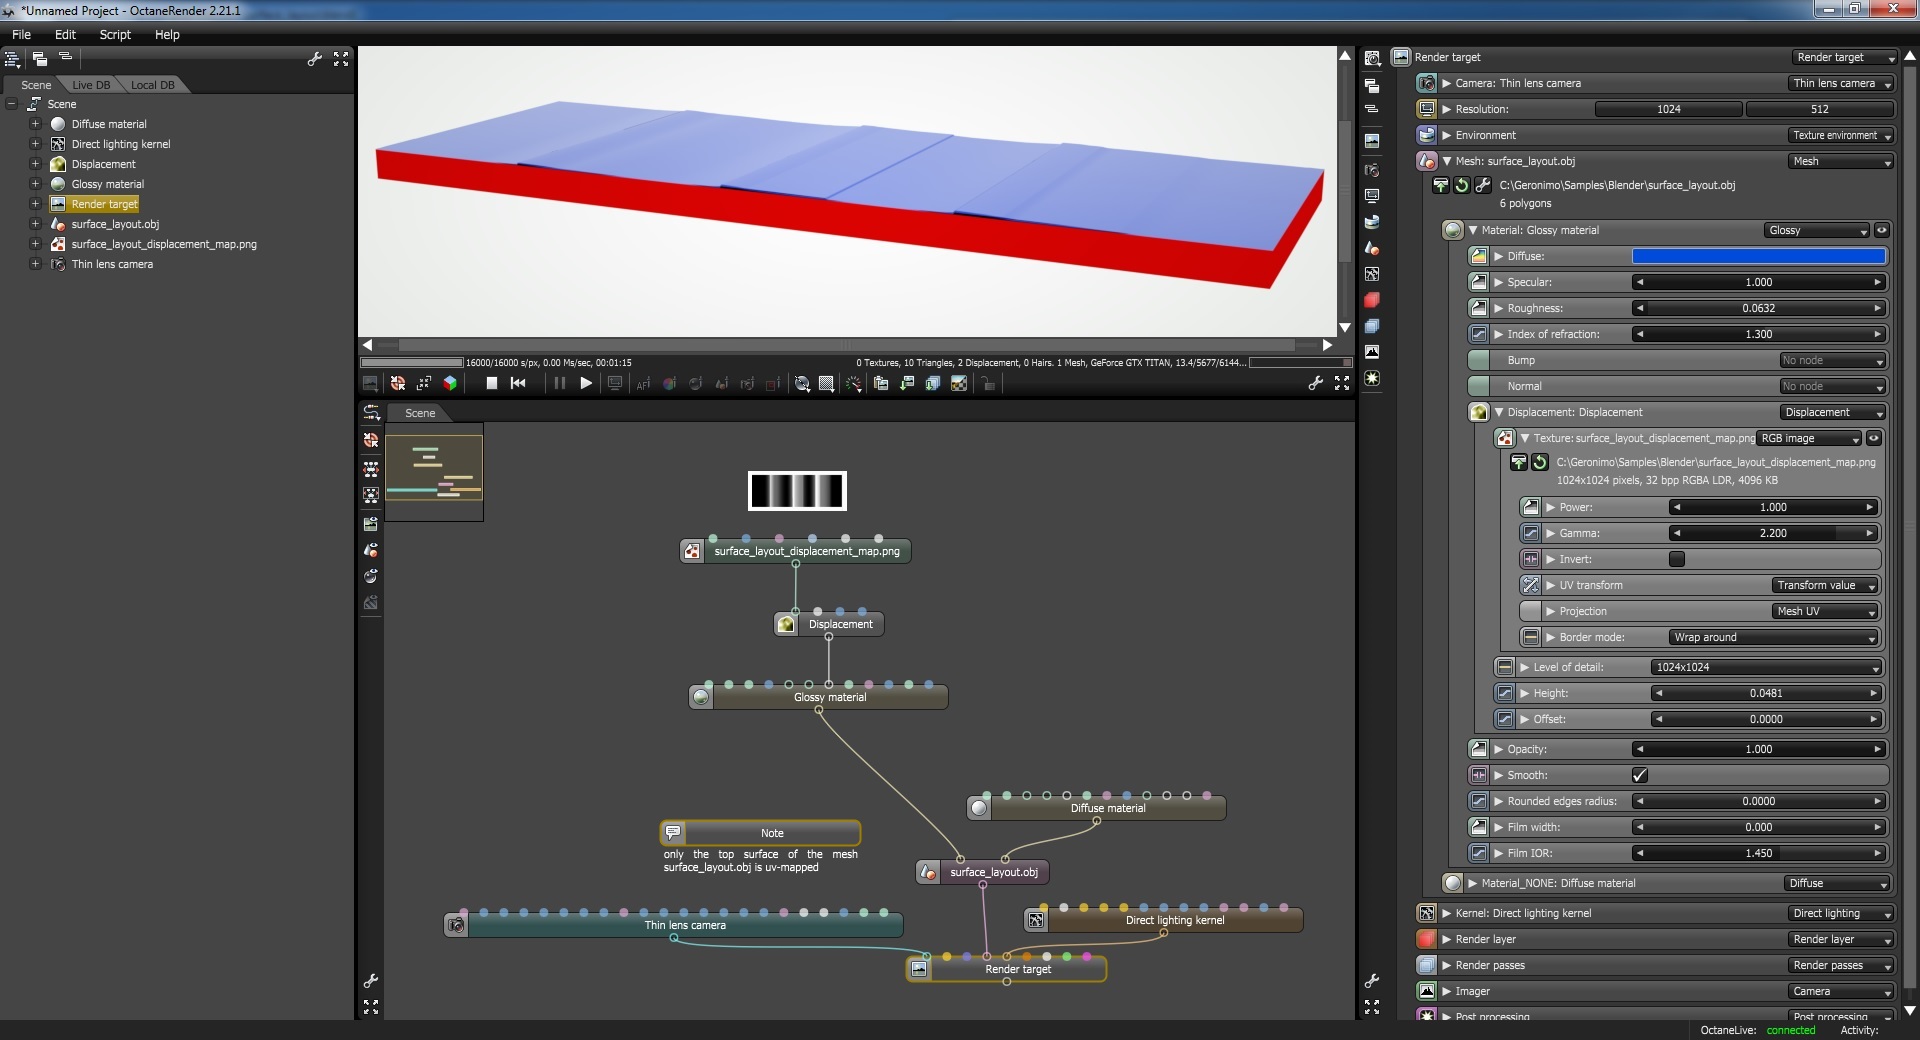1920x1040 pixels.
Task: Restart the render with the rewind icon
Action: tap(518, 383)
